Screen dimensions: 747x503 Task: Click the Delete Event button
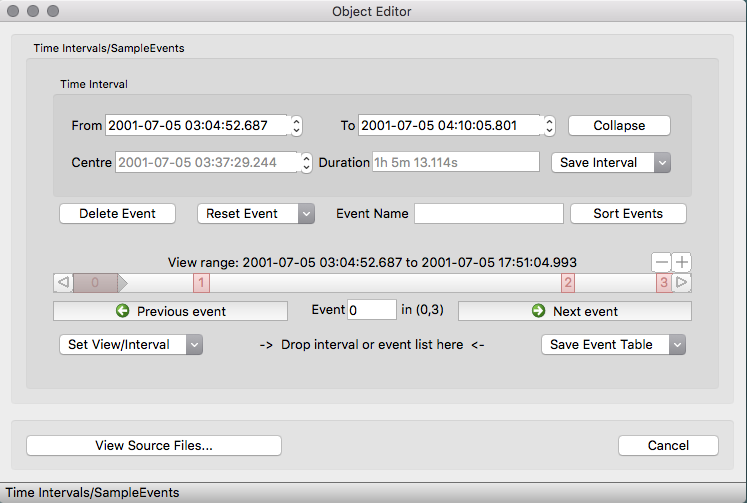(x=117, y=213)
